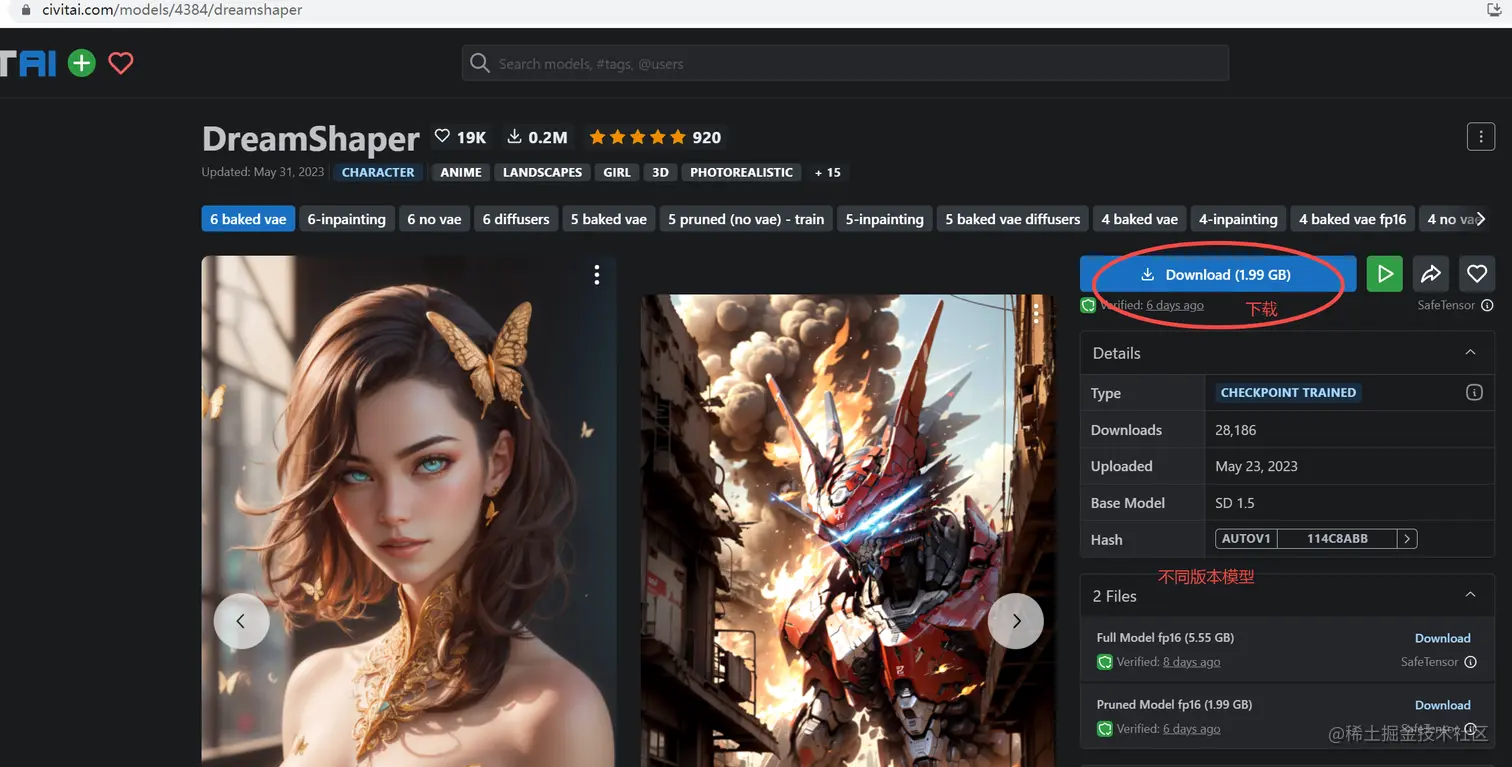Go to the next gallery image
Screen dimensions: 1512x767
pos(1016,621)
